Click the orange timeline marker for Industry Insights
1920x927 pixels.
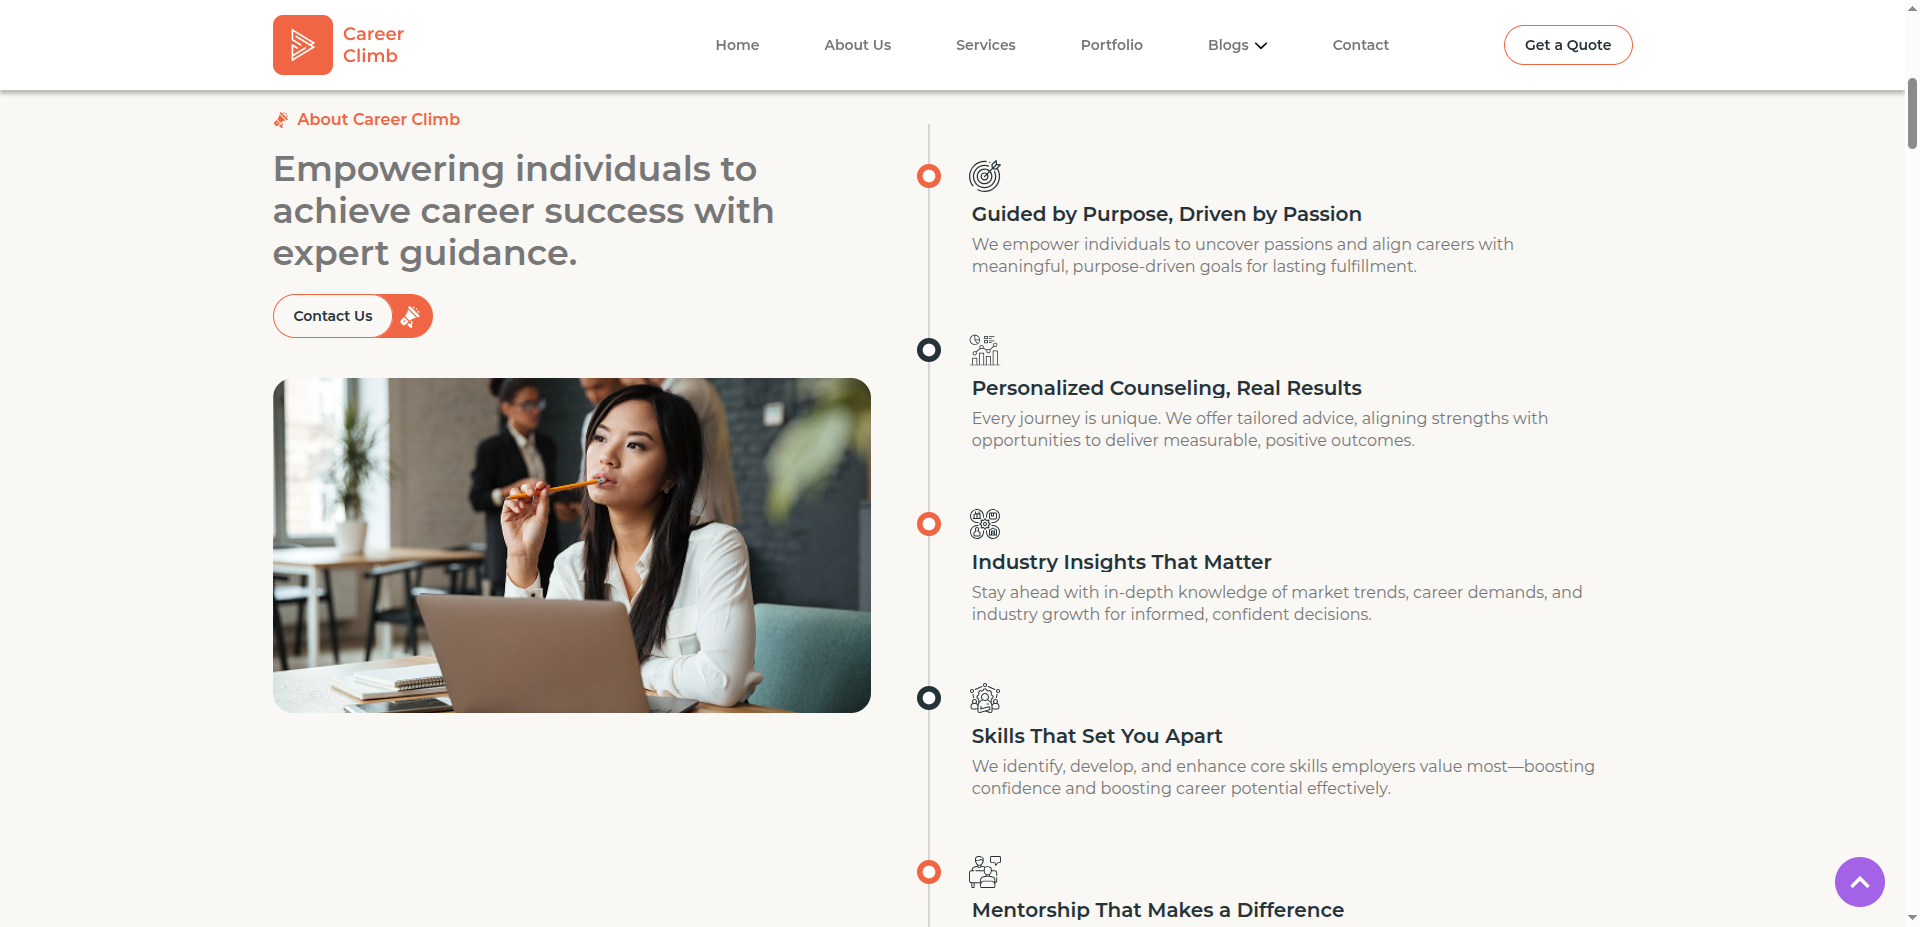929,524
